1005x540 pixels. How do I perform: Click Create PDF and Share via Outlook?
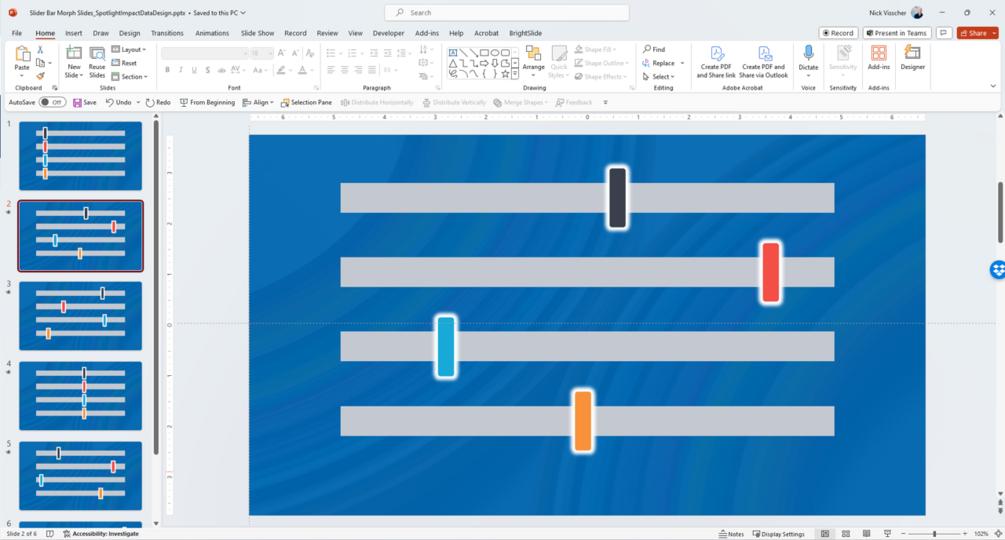[763, 62]
